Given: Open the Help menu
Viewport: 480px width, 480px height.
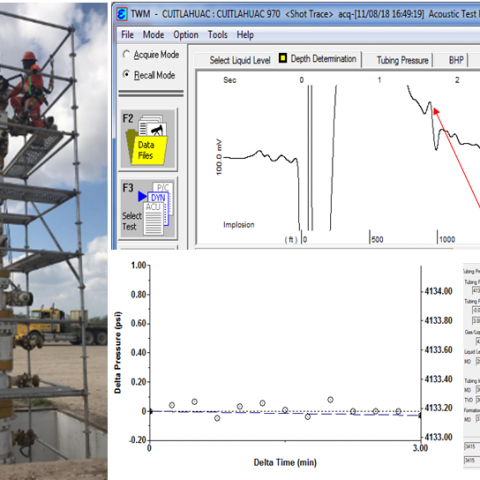Looking at the screenshot, I should coord(245,35).
